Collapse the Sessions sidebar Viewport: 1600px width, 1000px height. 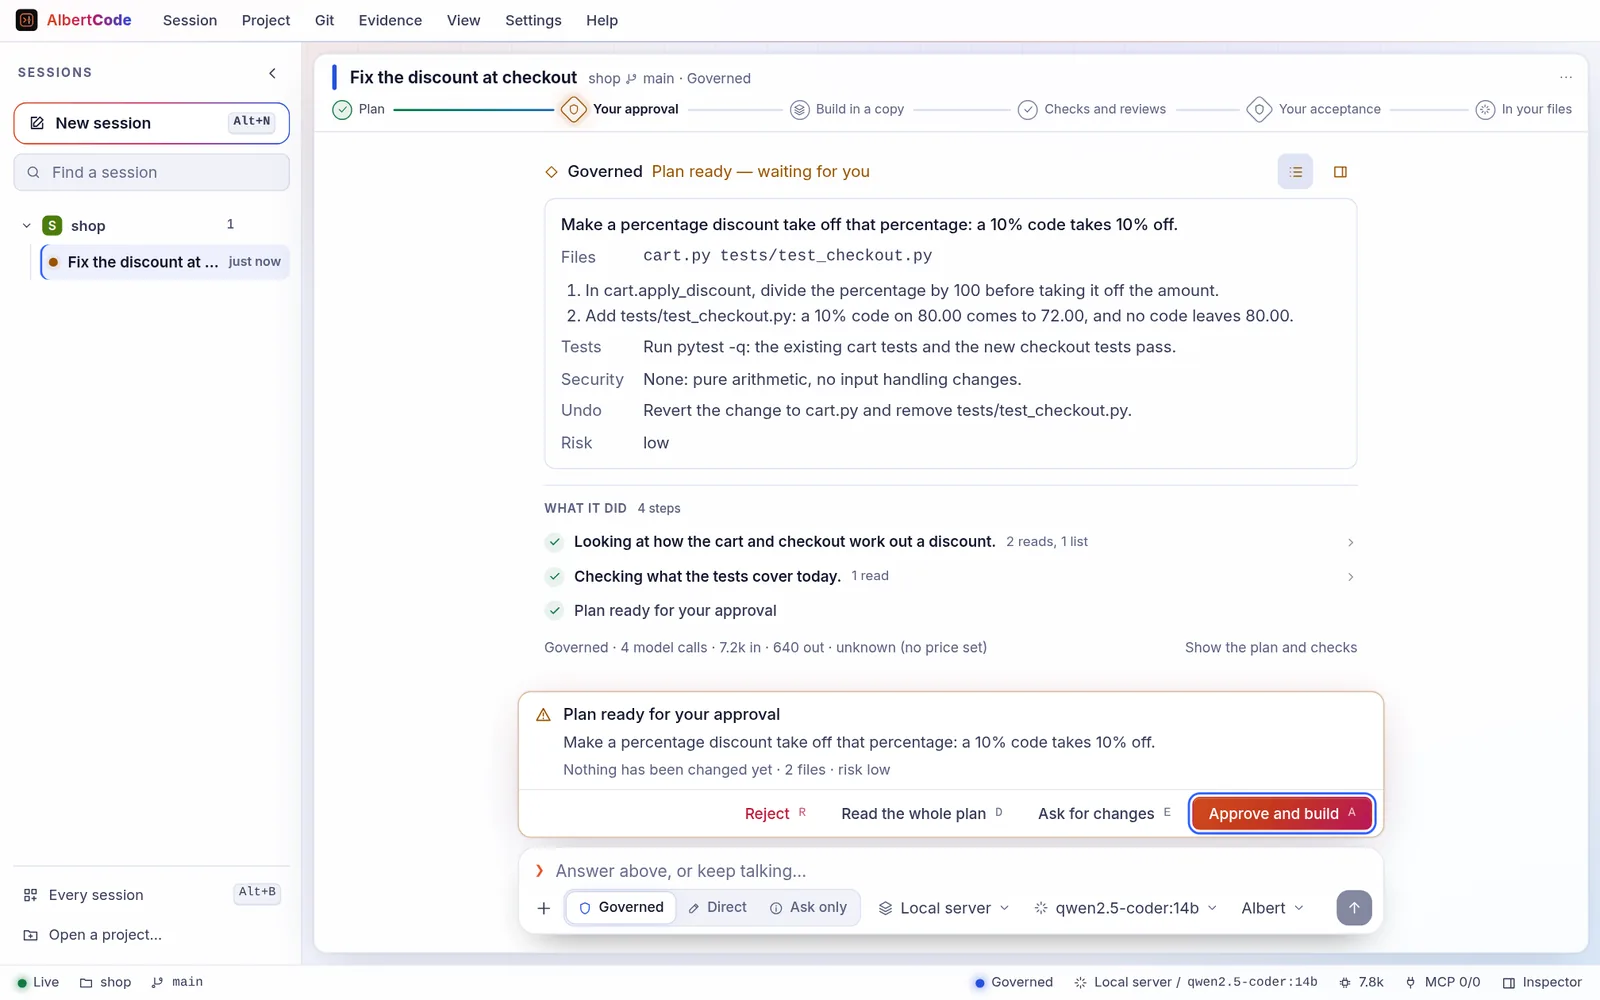[272, 73]
